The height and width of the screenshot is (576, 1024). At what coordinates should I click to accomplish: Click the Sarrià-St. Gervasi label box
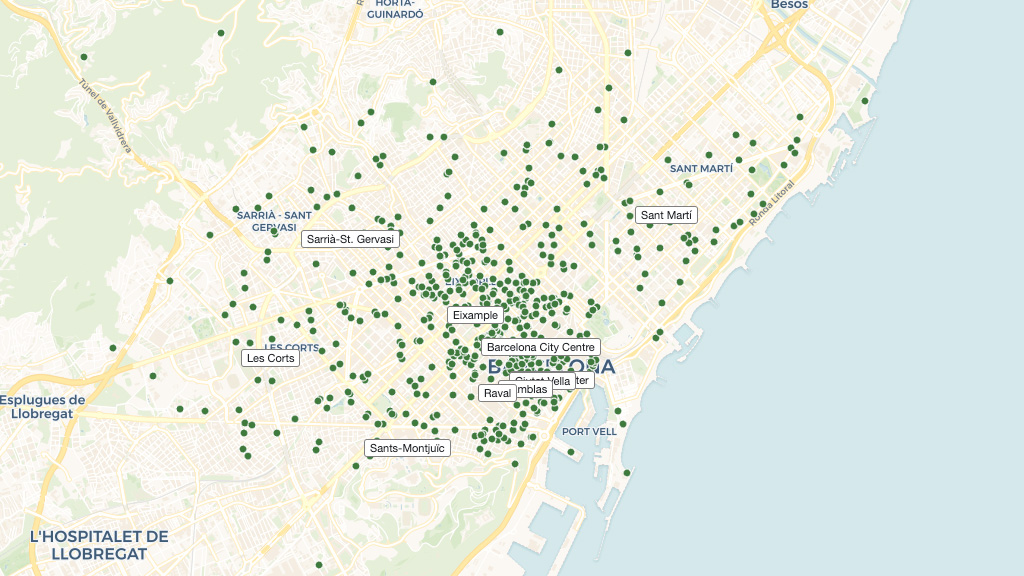351,239
